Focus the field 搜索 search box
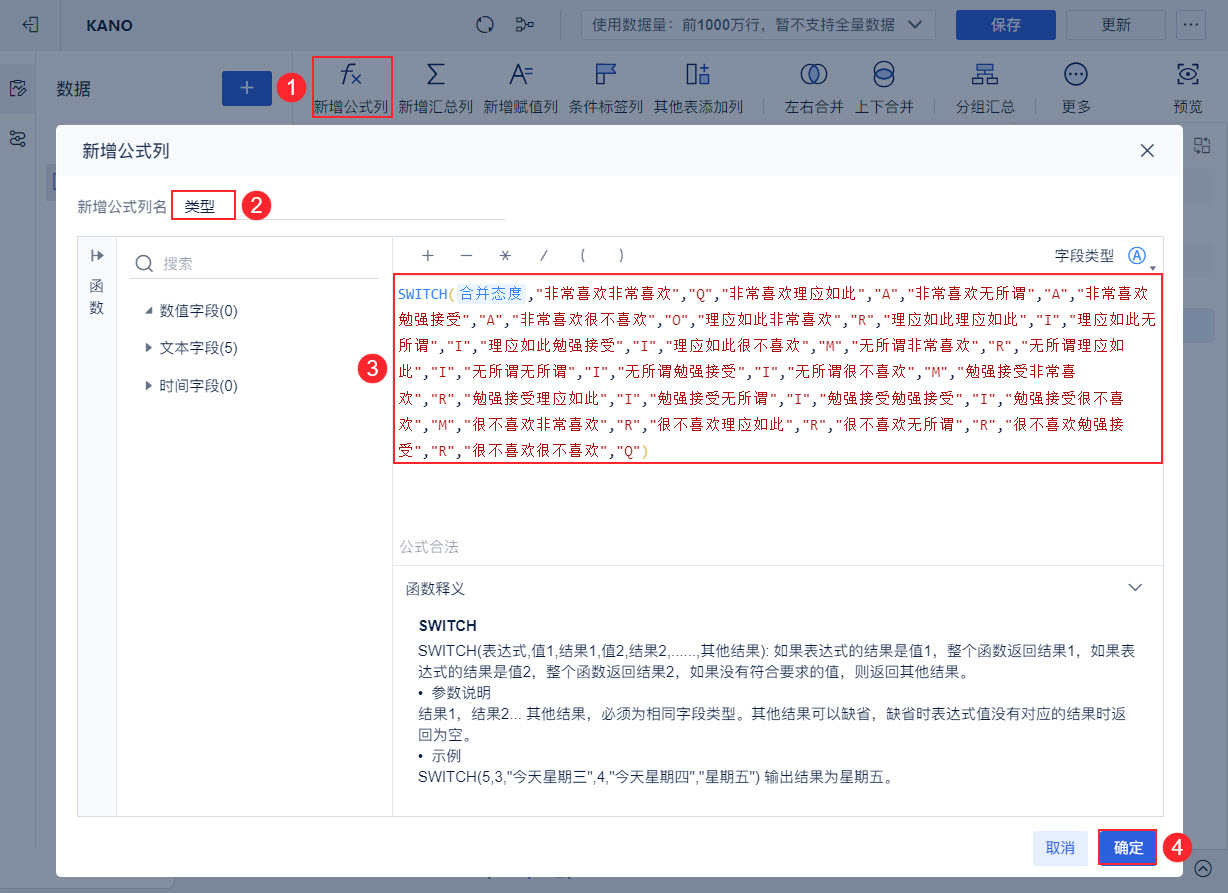The height and width of the screenshot is (893, 1228). [x=256, y=264]
